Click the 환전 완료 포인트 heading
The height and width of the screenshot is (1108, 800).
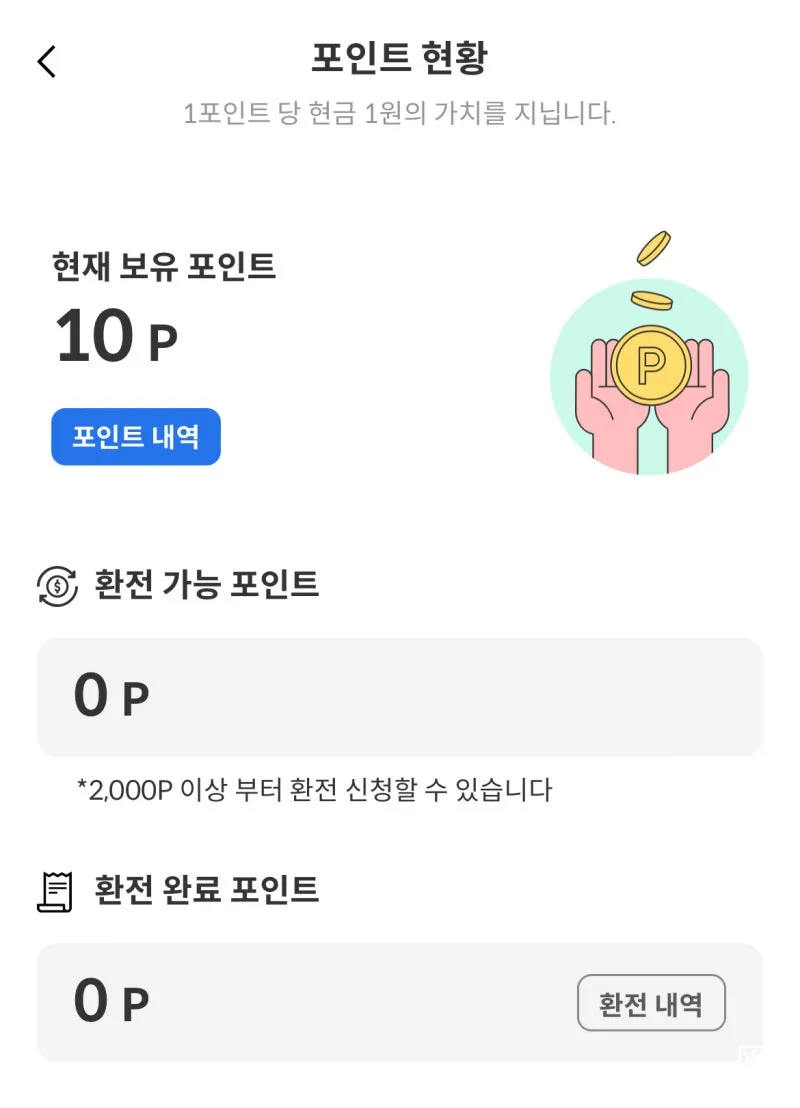pyautogui.click(x=206, y=890)
